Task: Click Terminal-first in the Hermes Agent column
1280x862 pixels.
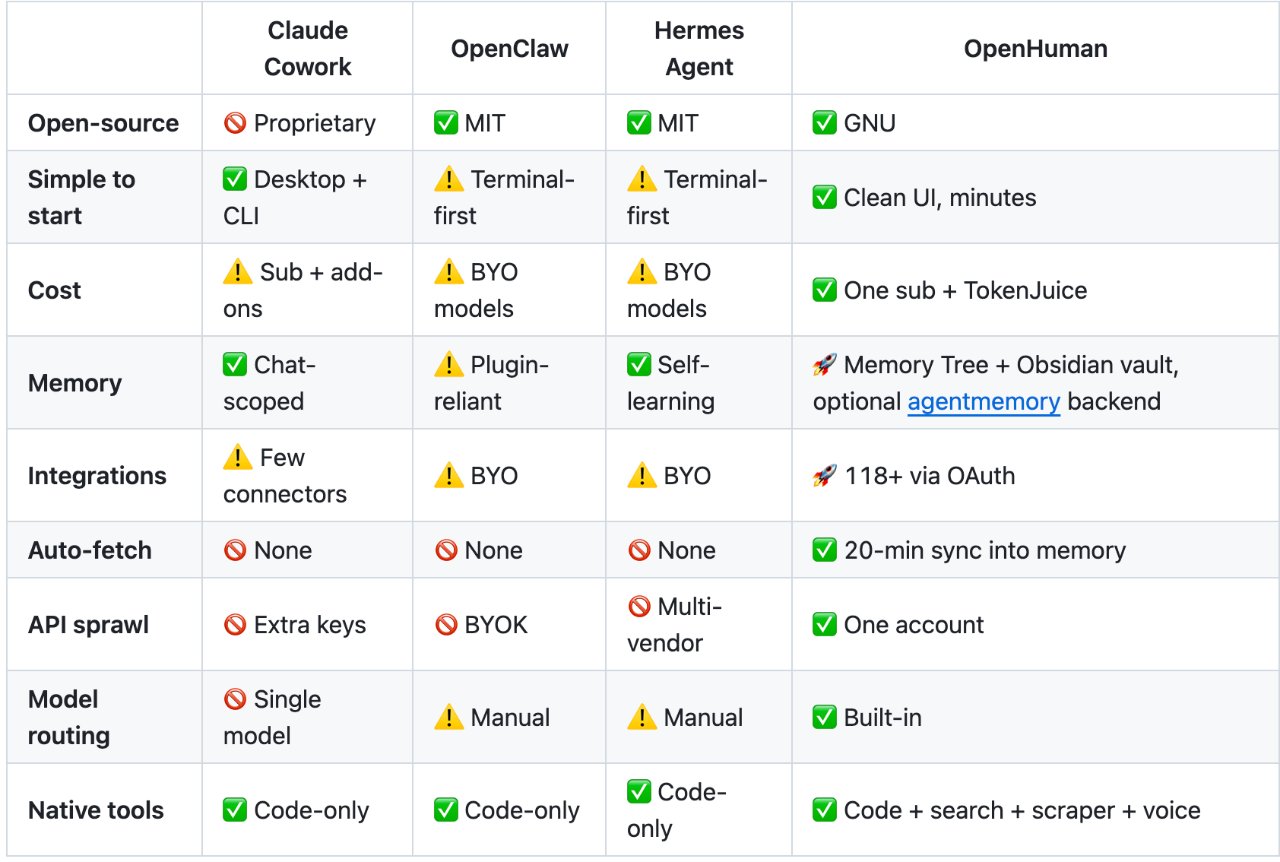Action: (698, 197)
